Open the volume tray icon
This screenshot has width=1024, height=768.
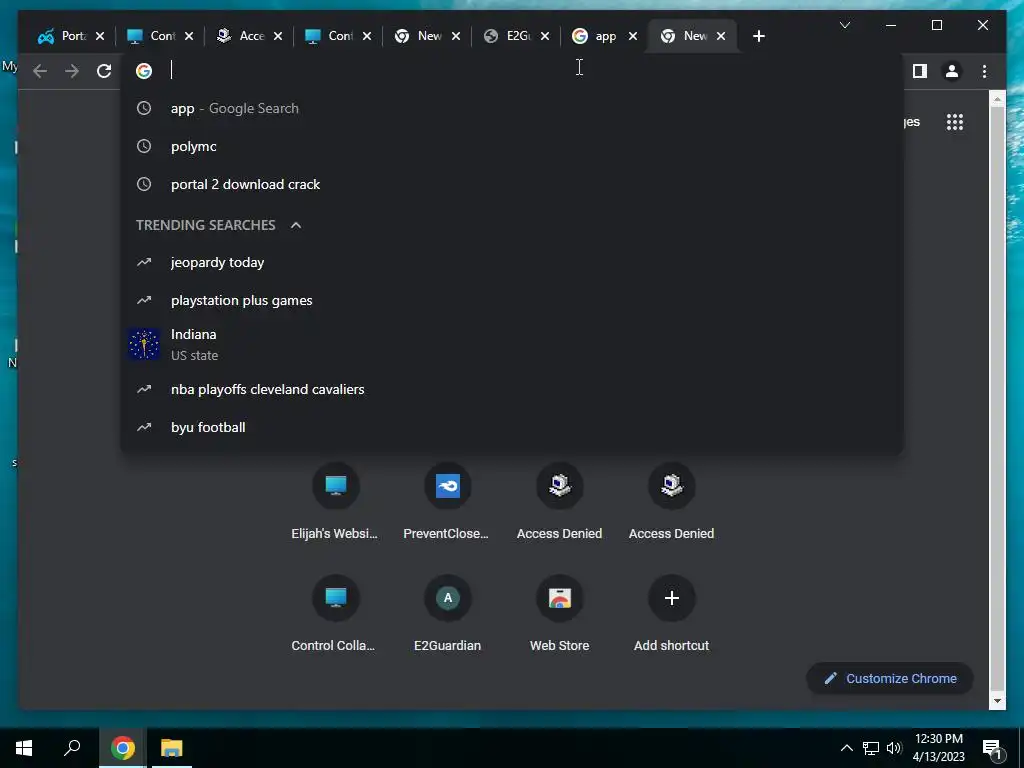pyautogui.click(x=894, y=748)
